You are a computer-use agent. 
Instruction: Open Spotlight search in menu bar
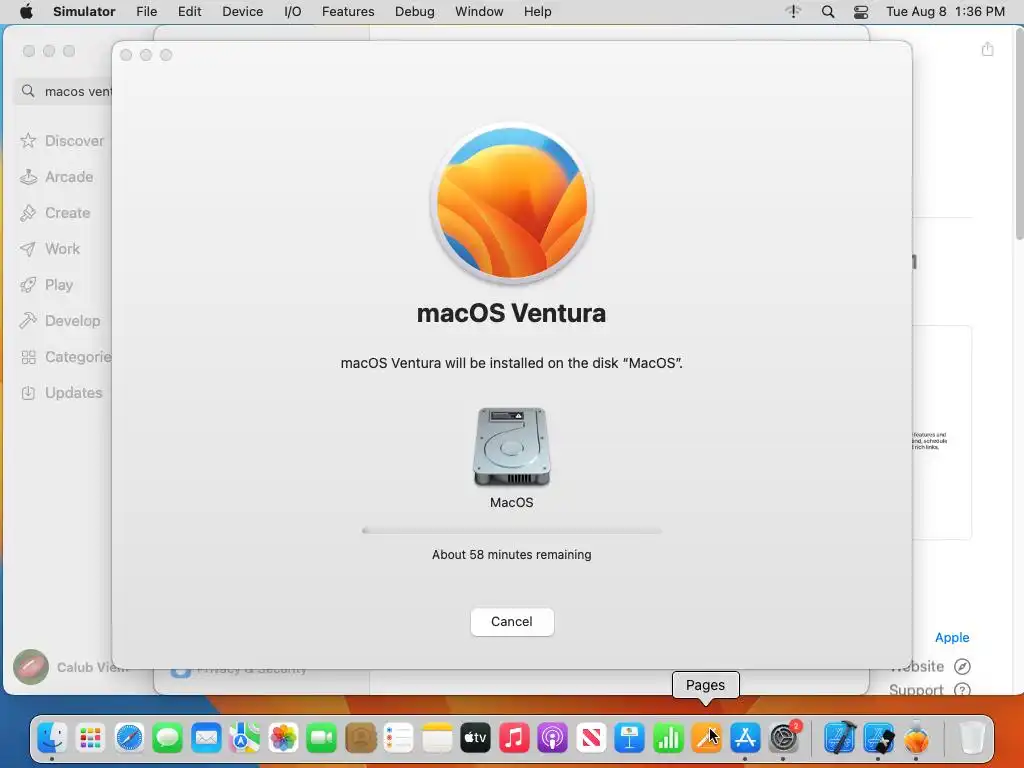point(828,12)
